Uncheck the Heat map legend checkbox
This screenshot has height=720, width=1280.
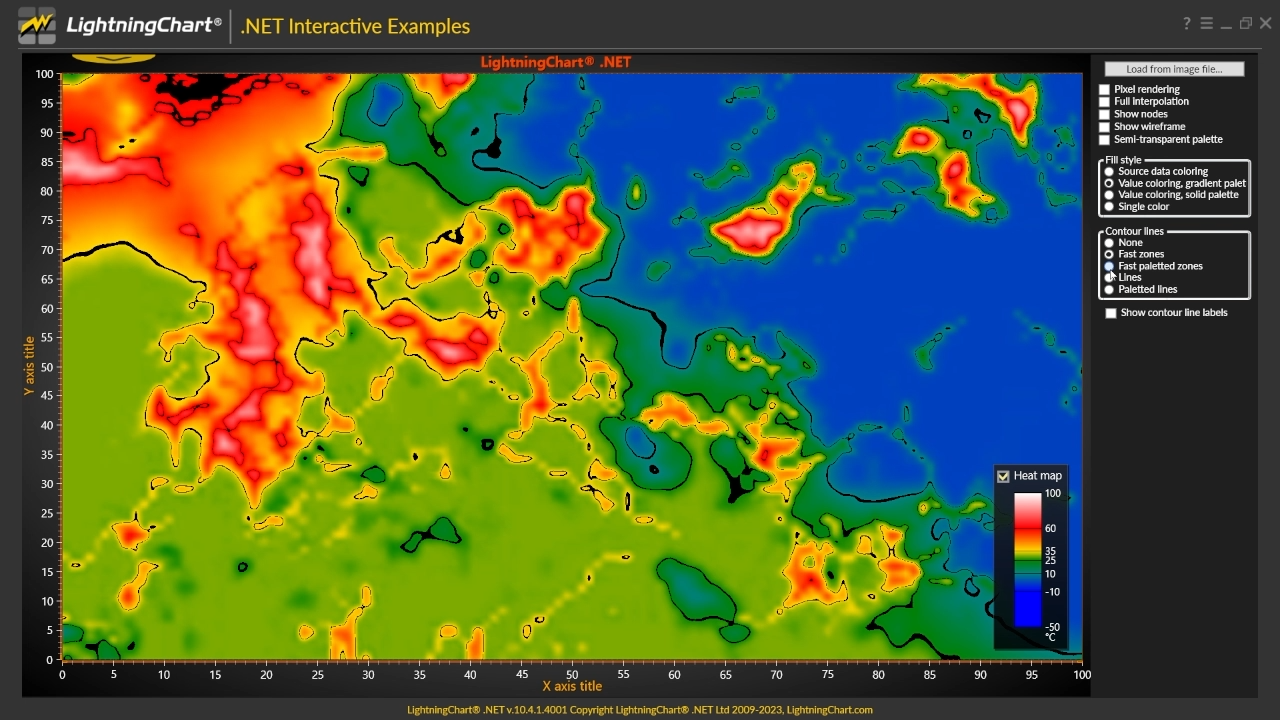pos(1003,476)
